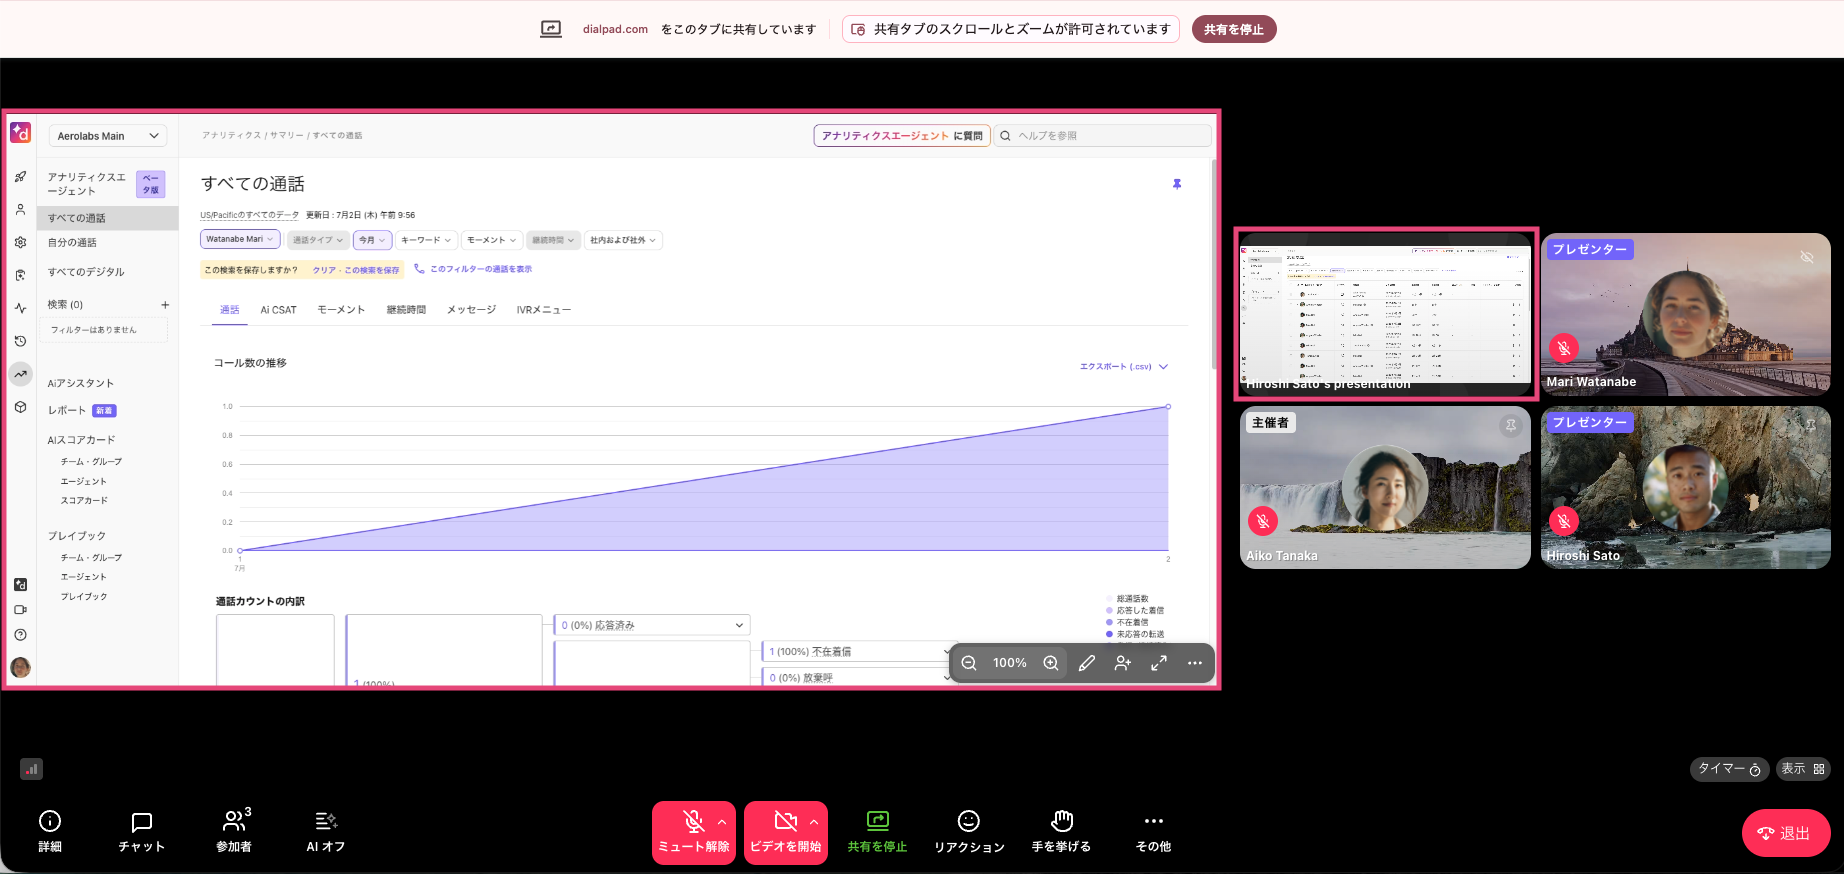Toggle hide icon on Mari Watanabe tile

click(1807, 257)
